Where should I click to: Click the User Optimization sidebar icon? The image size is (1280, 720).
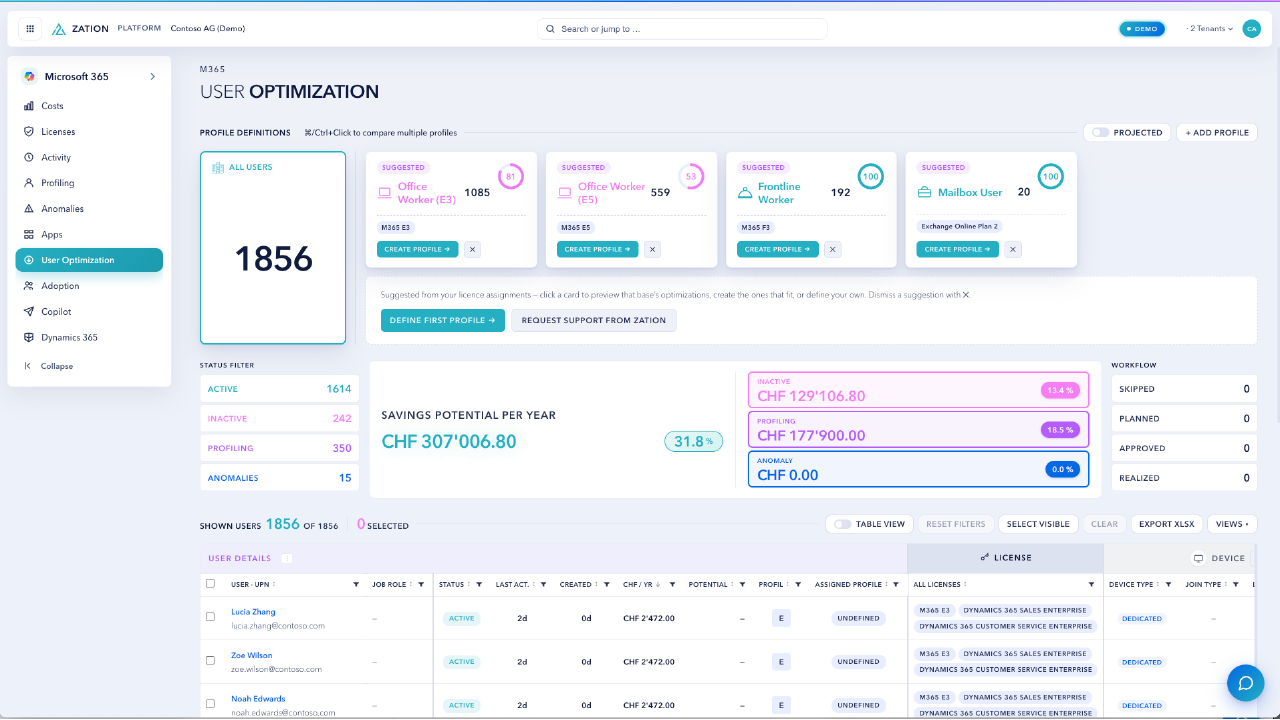(x=29, y=260)
